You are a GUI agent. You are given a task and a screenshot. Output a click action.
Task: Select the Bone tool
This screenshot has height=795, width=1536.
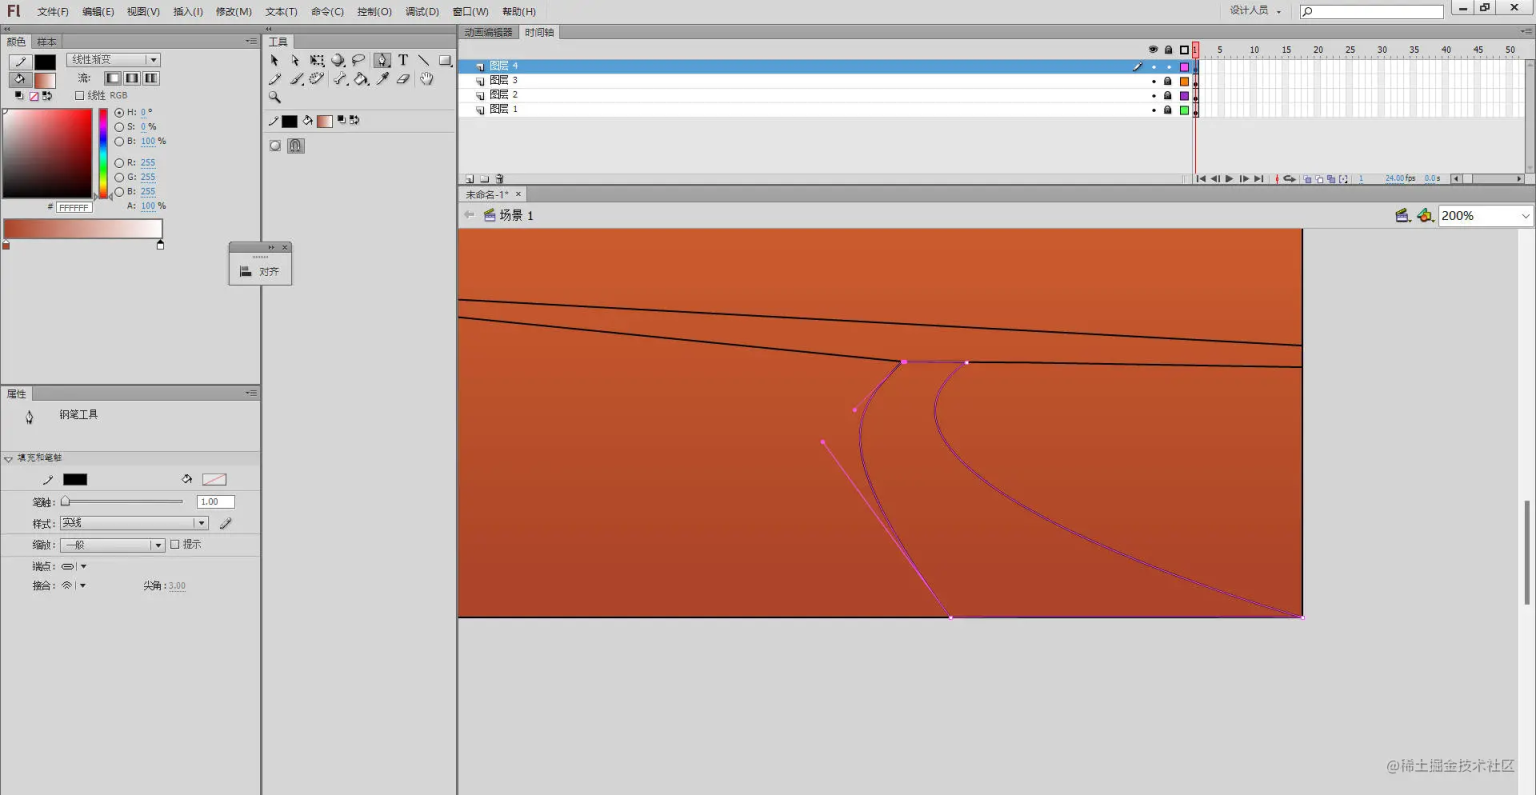point(340,79)
